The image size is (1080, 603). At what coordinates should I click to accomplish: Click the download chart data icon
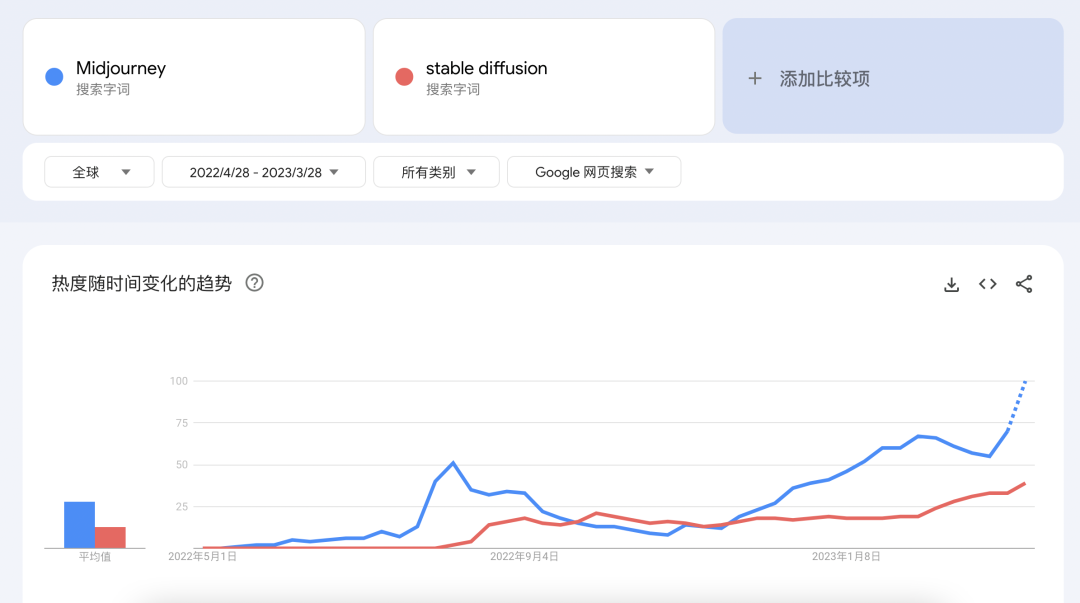click(951, 284)
